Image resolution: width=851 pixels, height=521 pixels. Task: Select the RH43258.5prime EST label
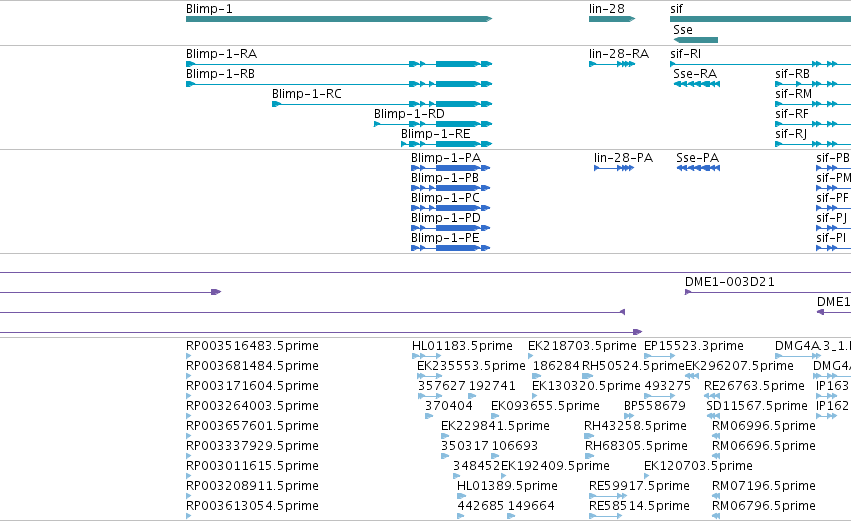636,427
